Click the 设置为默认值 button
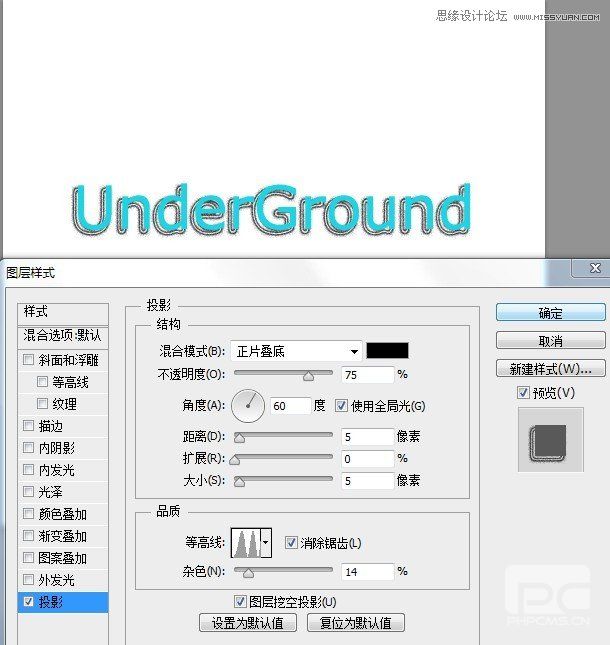The image size is (610, 645). (248, 623)
